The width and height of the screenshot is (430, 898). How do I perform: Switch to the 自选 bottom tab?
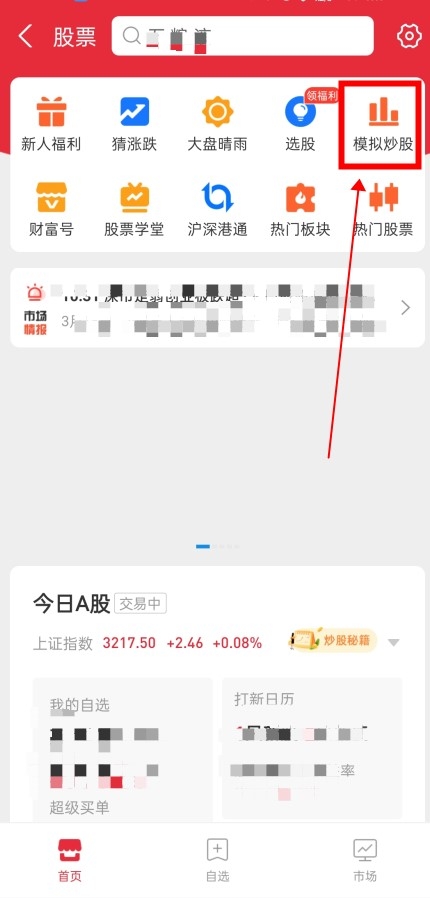218,861
